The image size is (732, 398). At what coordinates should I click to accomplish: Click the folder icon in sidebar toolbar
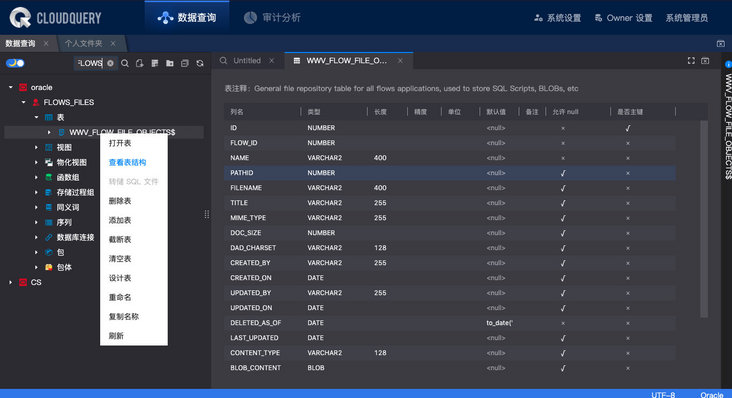point(170,63)
